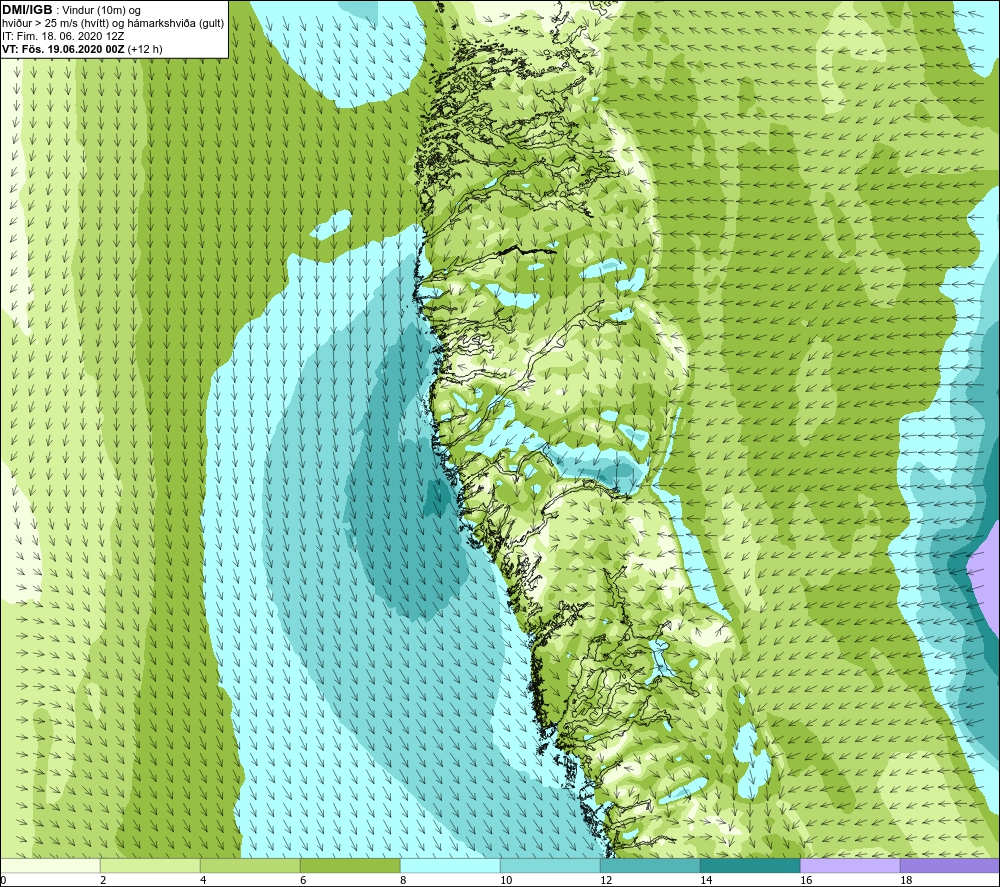Click the legend scale value '2'
This screenshot has width=1000, height=887.
pos(103,881)
